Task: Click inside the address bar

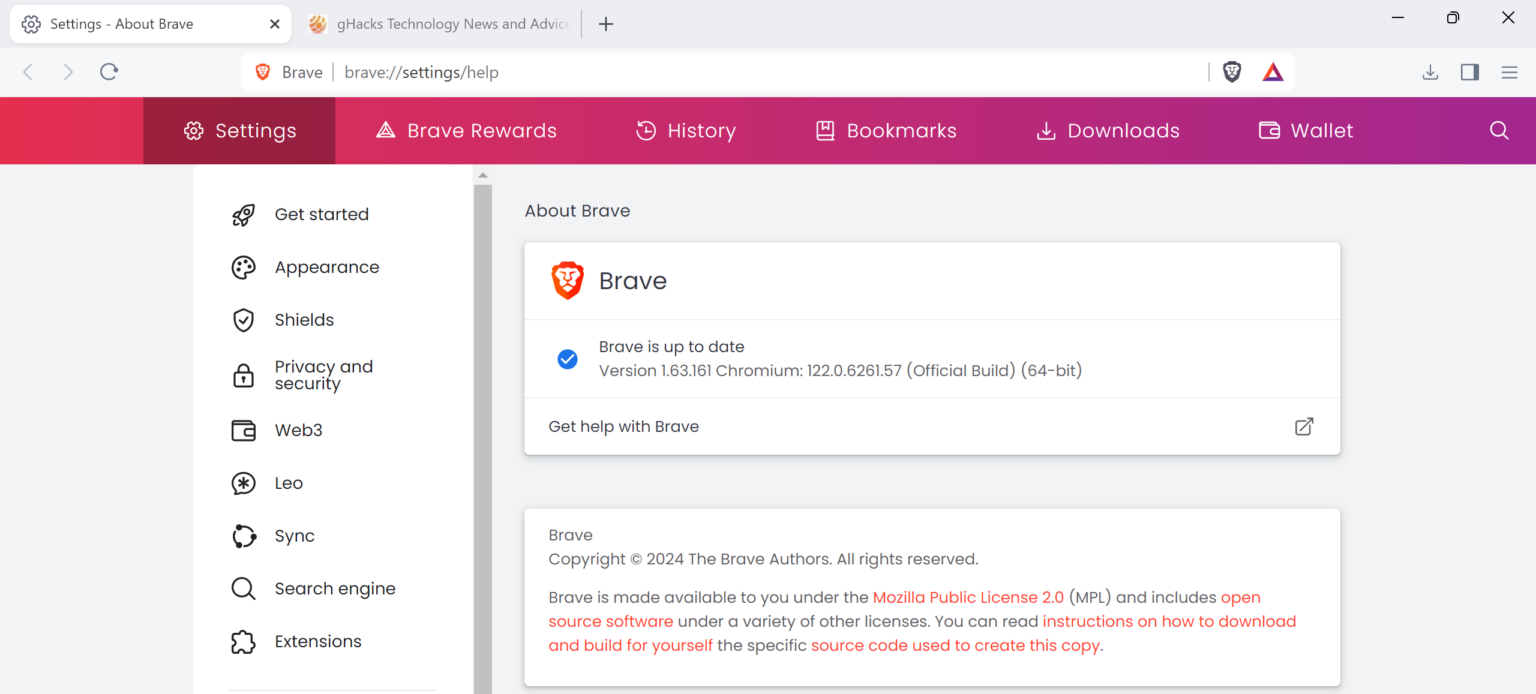Action: click(x=700, y=72)
